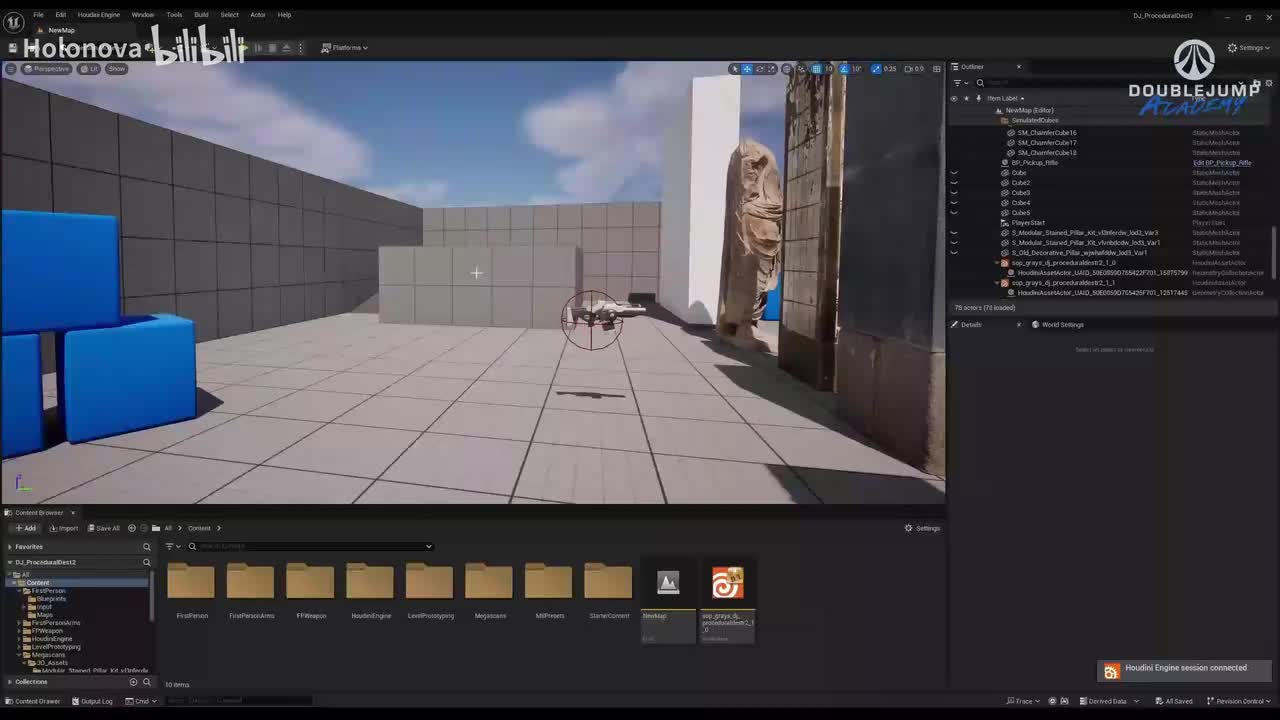This screenshot has height=720, width=1280.
Task: Toggle visibility of Cube actor
Action: (x=954, y=173)
